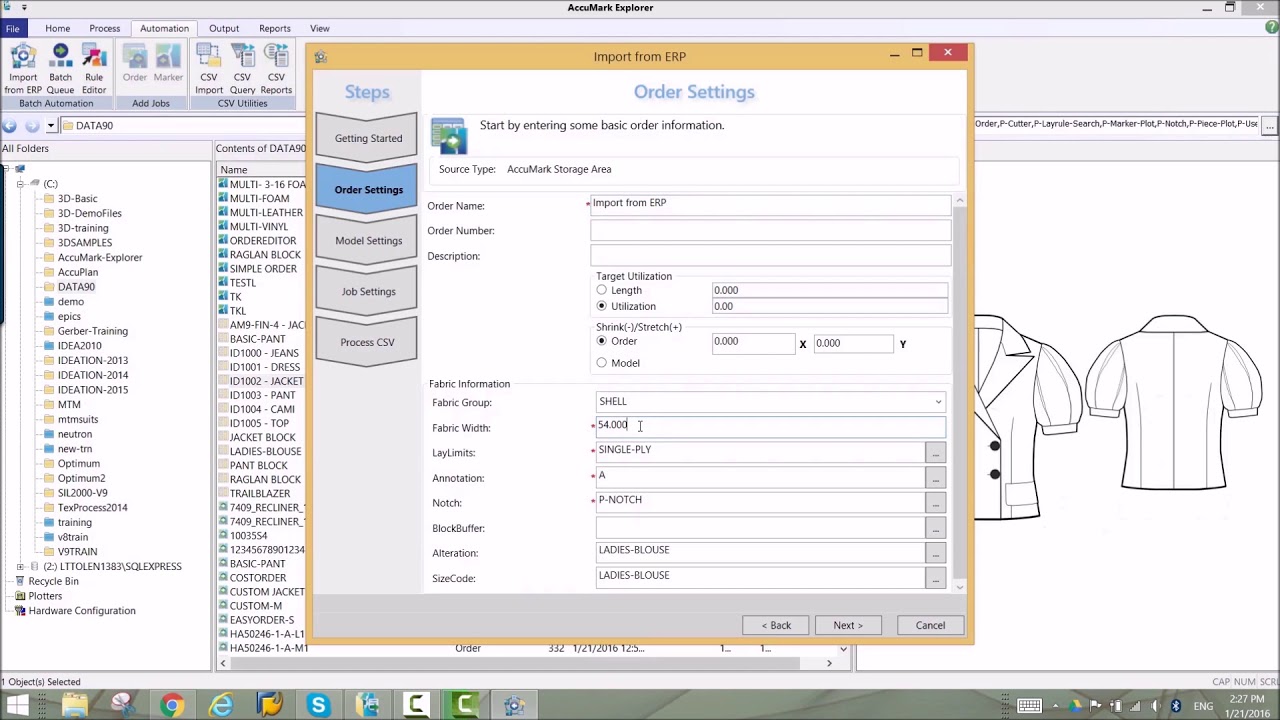Open Import from ERP ribbon icon
Screen dimensions: 1280x720
coord(23,69)
